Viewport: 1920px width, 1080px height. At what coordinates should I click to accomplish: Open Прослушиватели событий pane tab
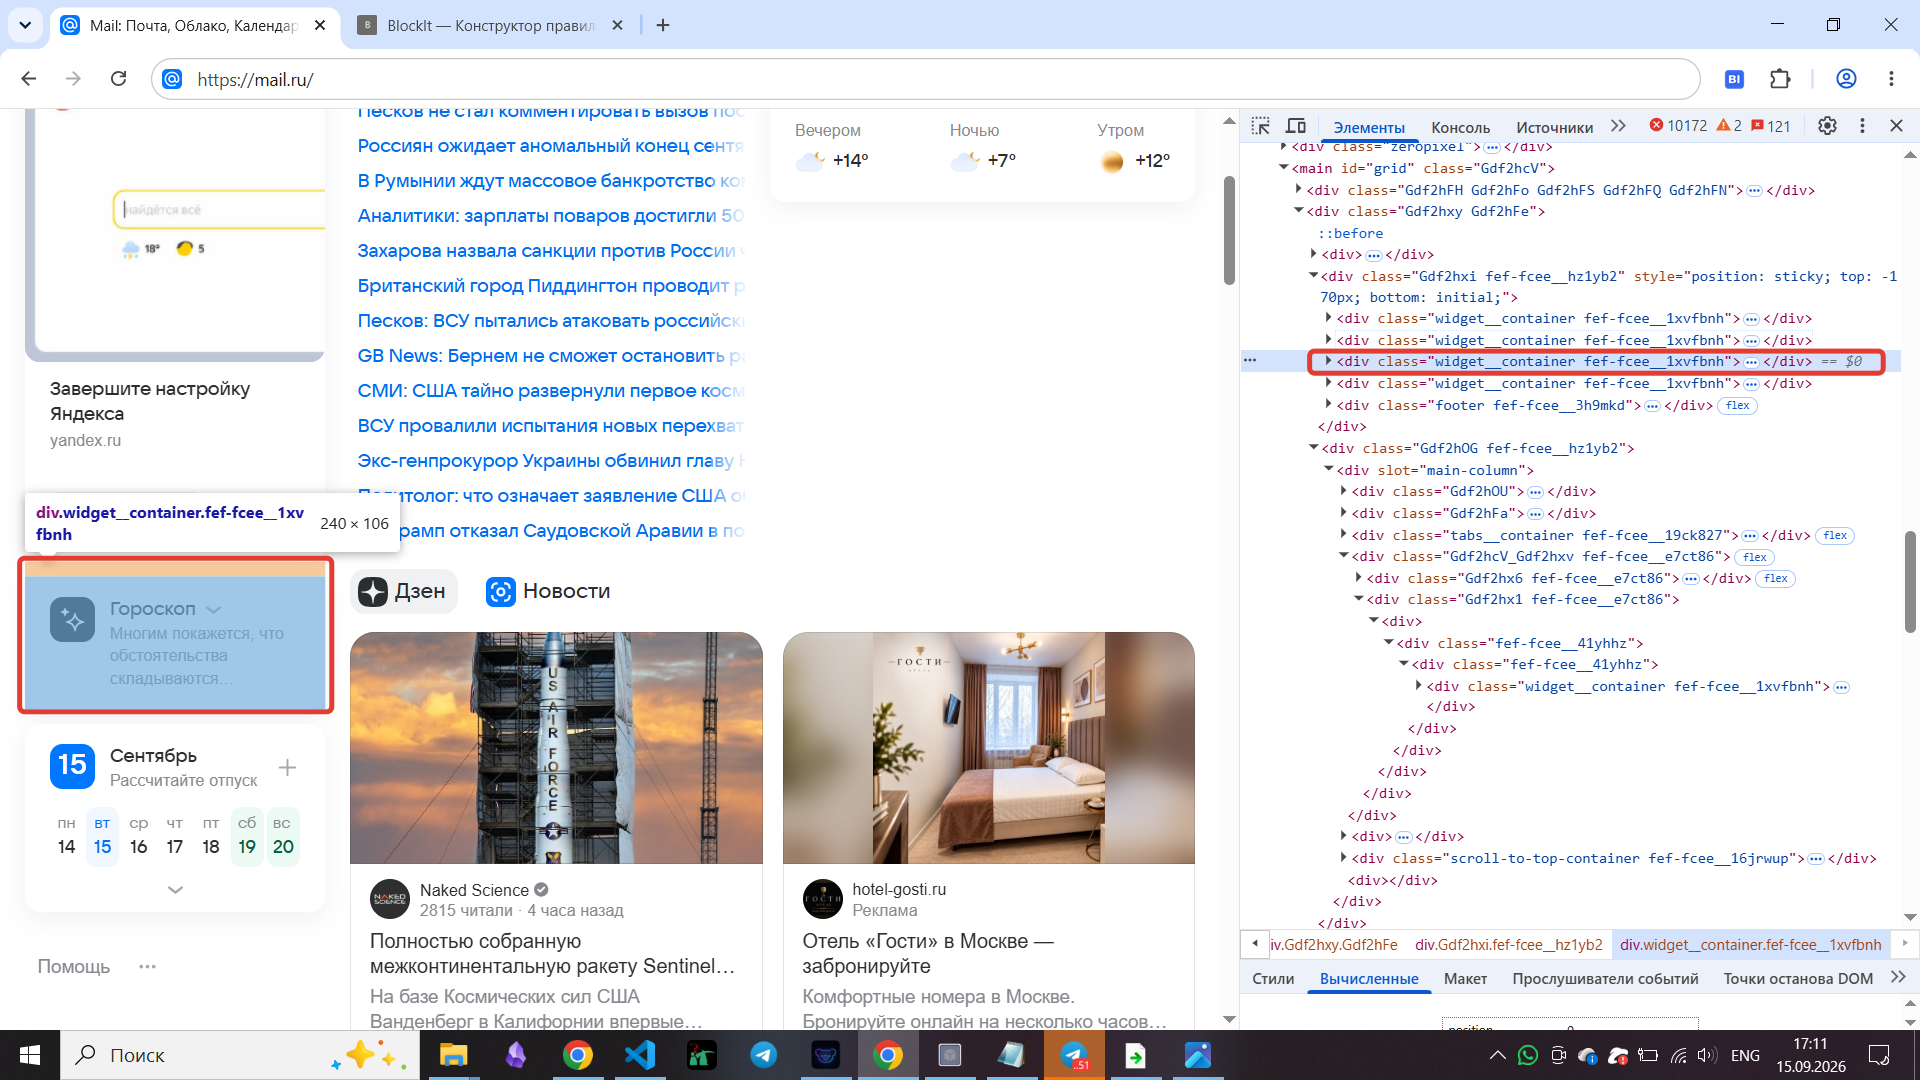pos(1605,979)
